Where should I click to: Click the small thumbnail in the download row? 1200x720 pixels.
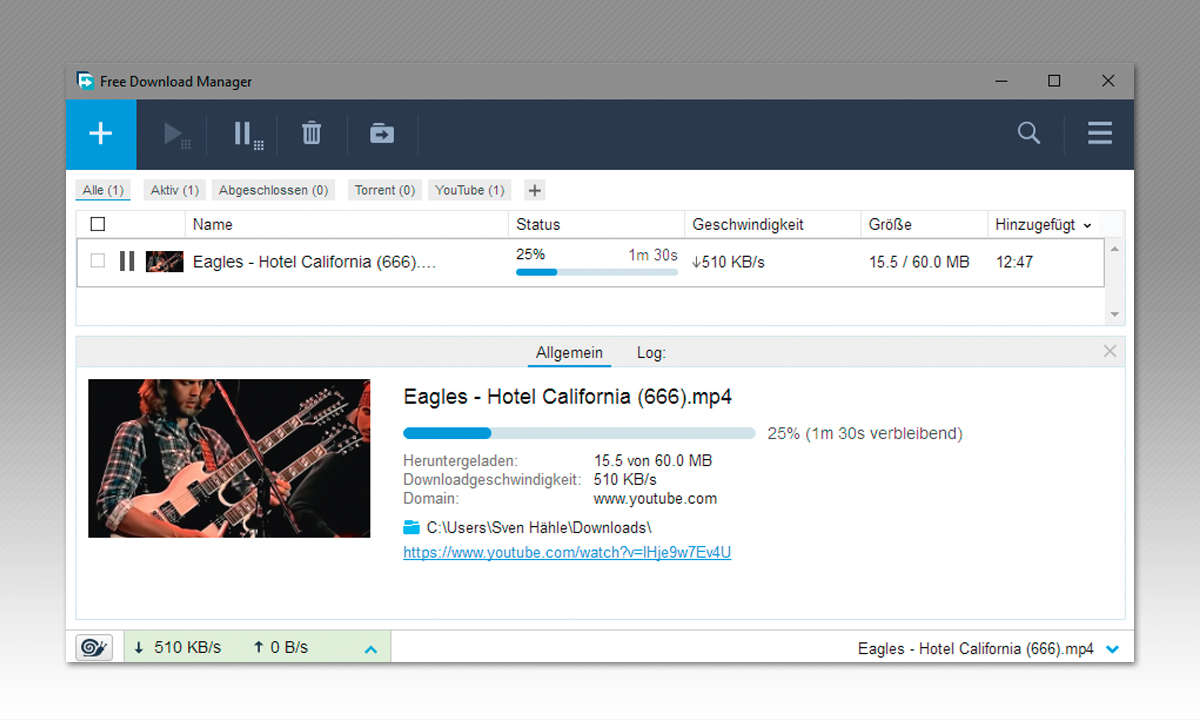tap(165, 262)
